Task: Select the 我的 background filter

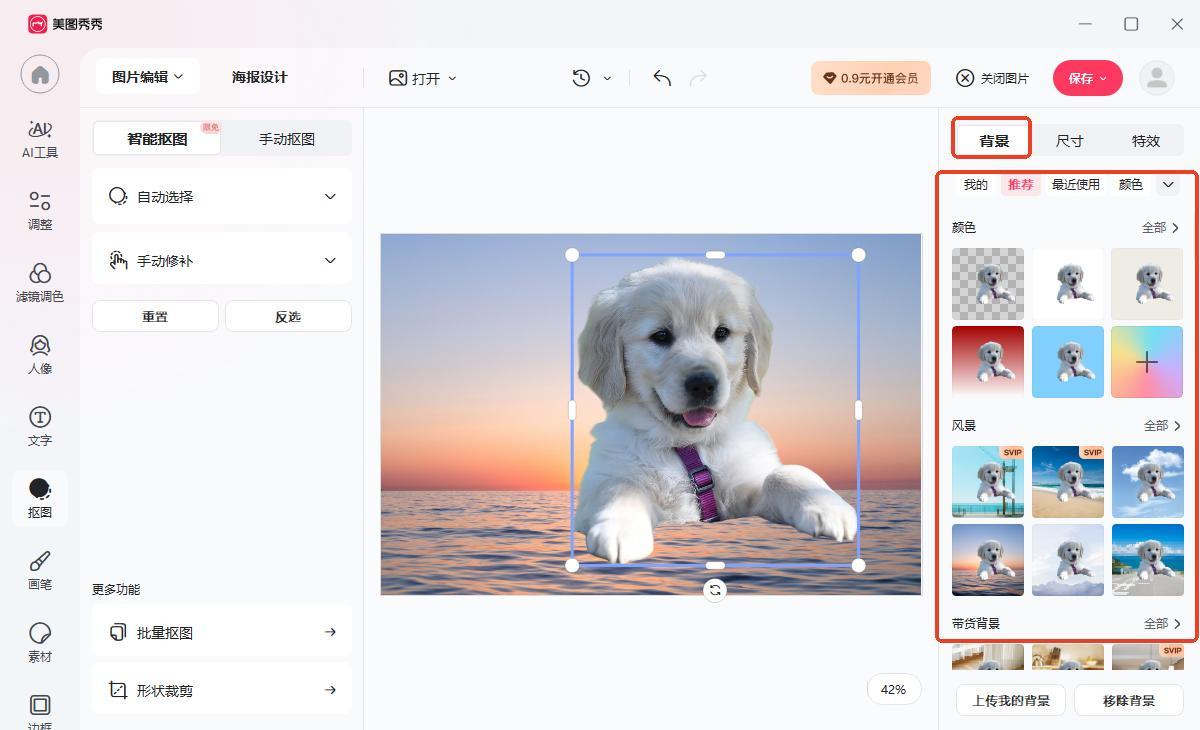Action: 975,185
